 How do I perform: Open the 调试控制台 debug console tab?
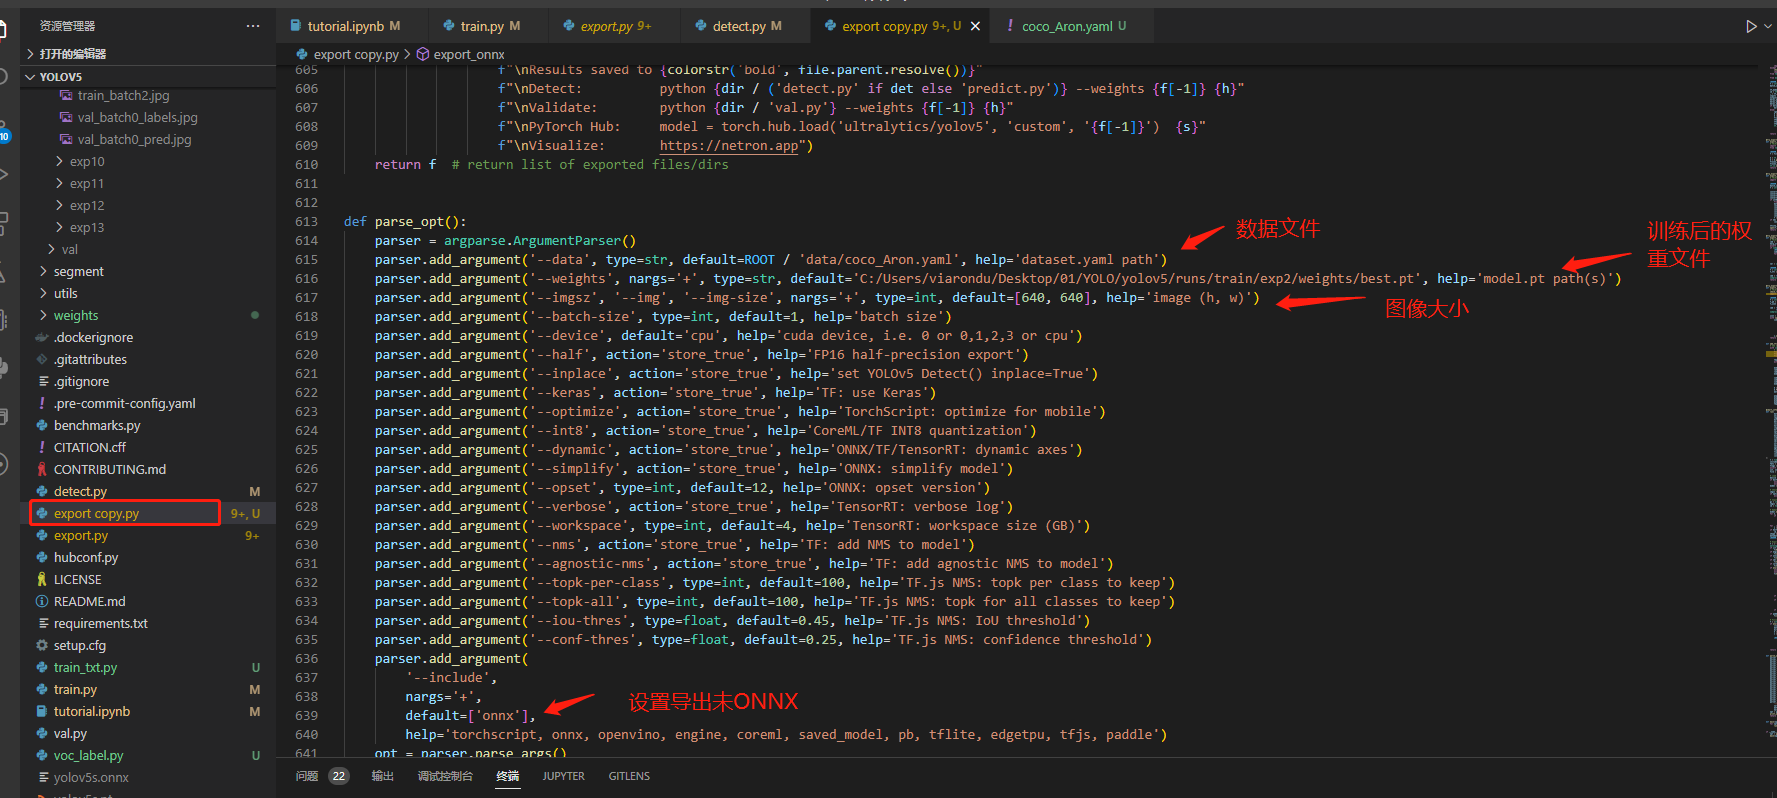[x=445, y=776]
